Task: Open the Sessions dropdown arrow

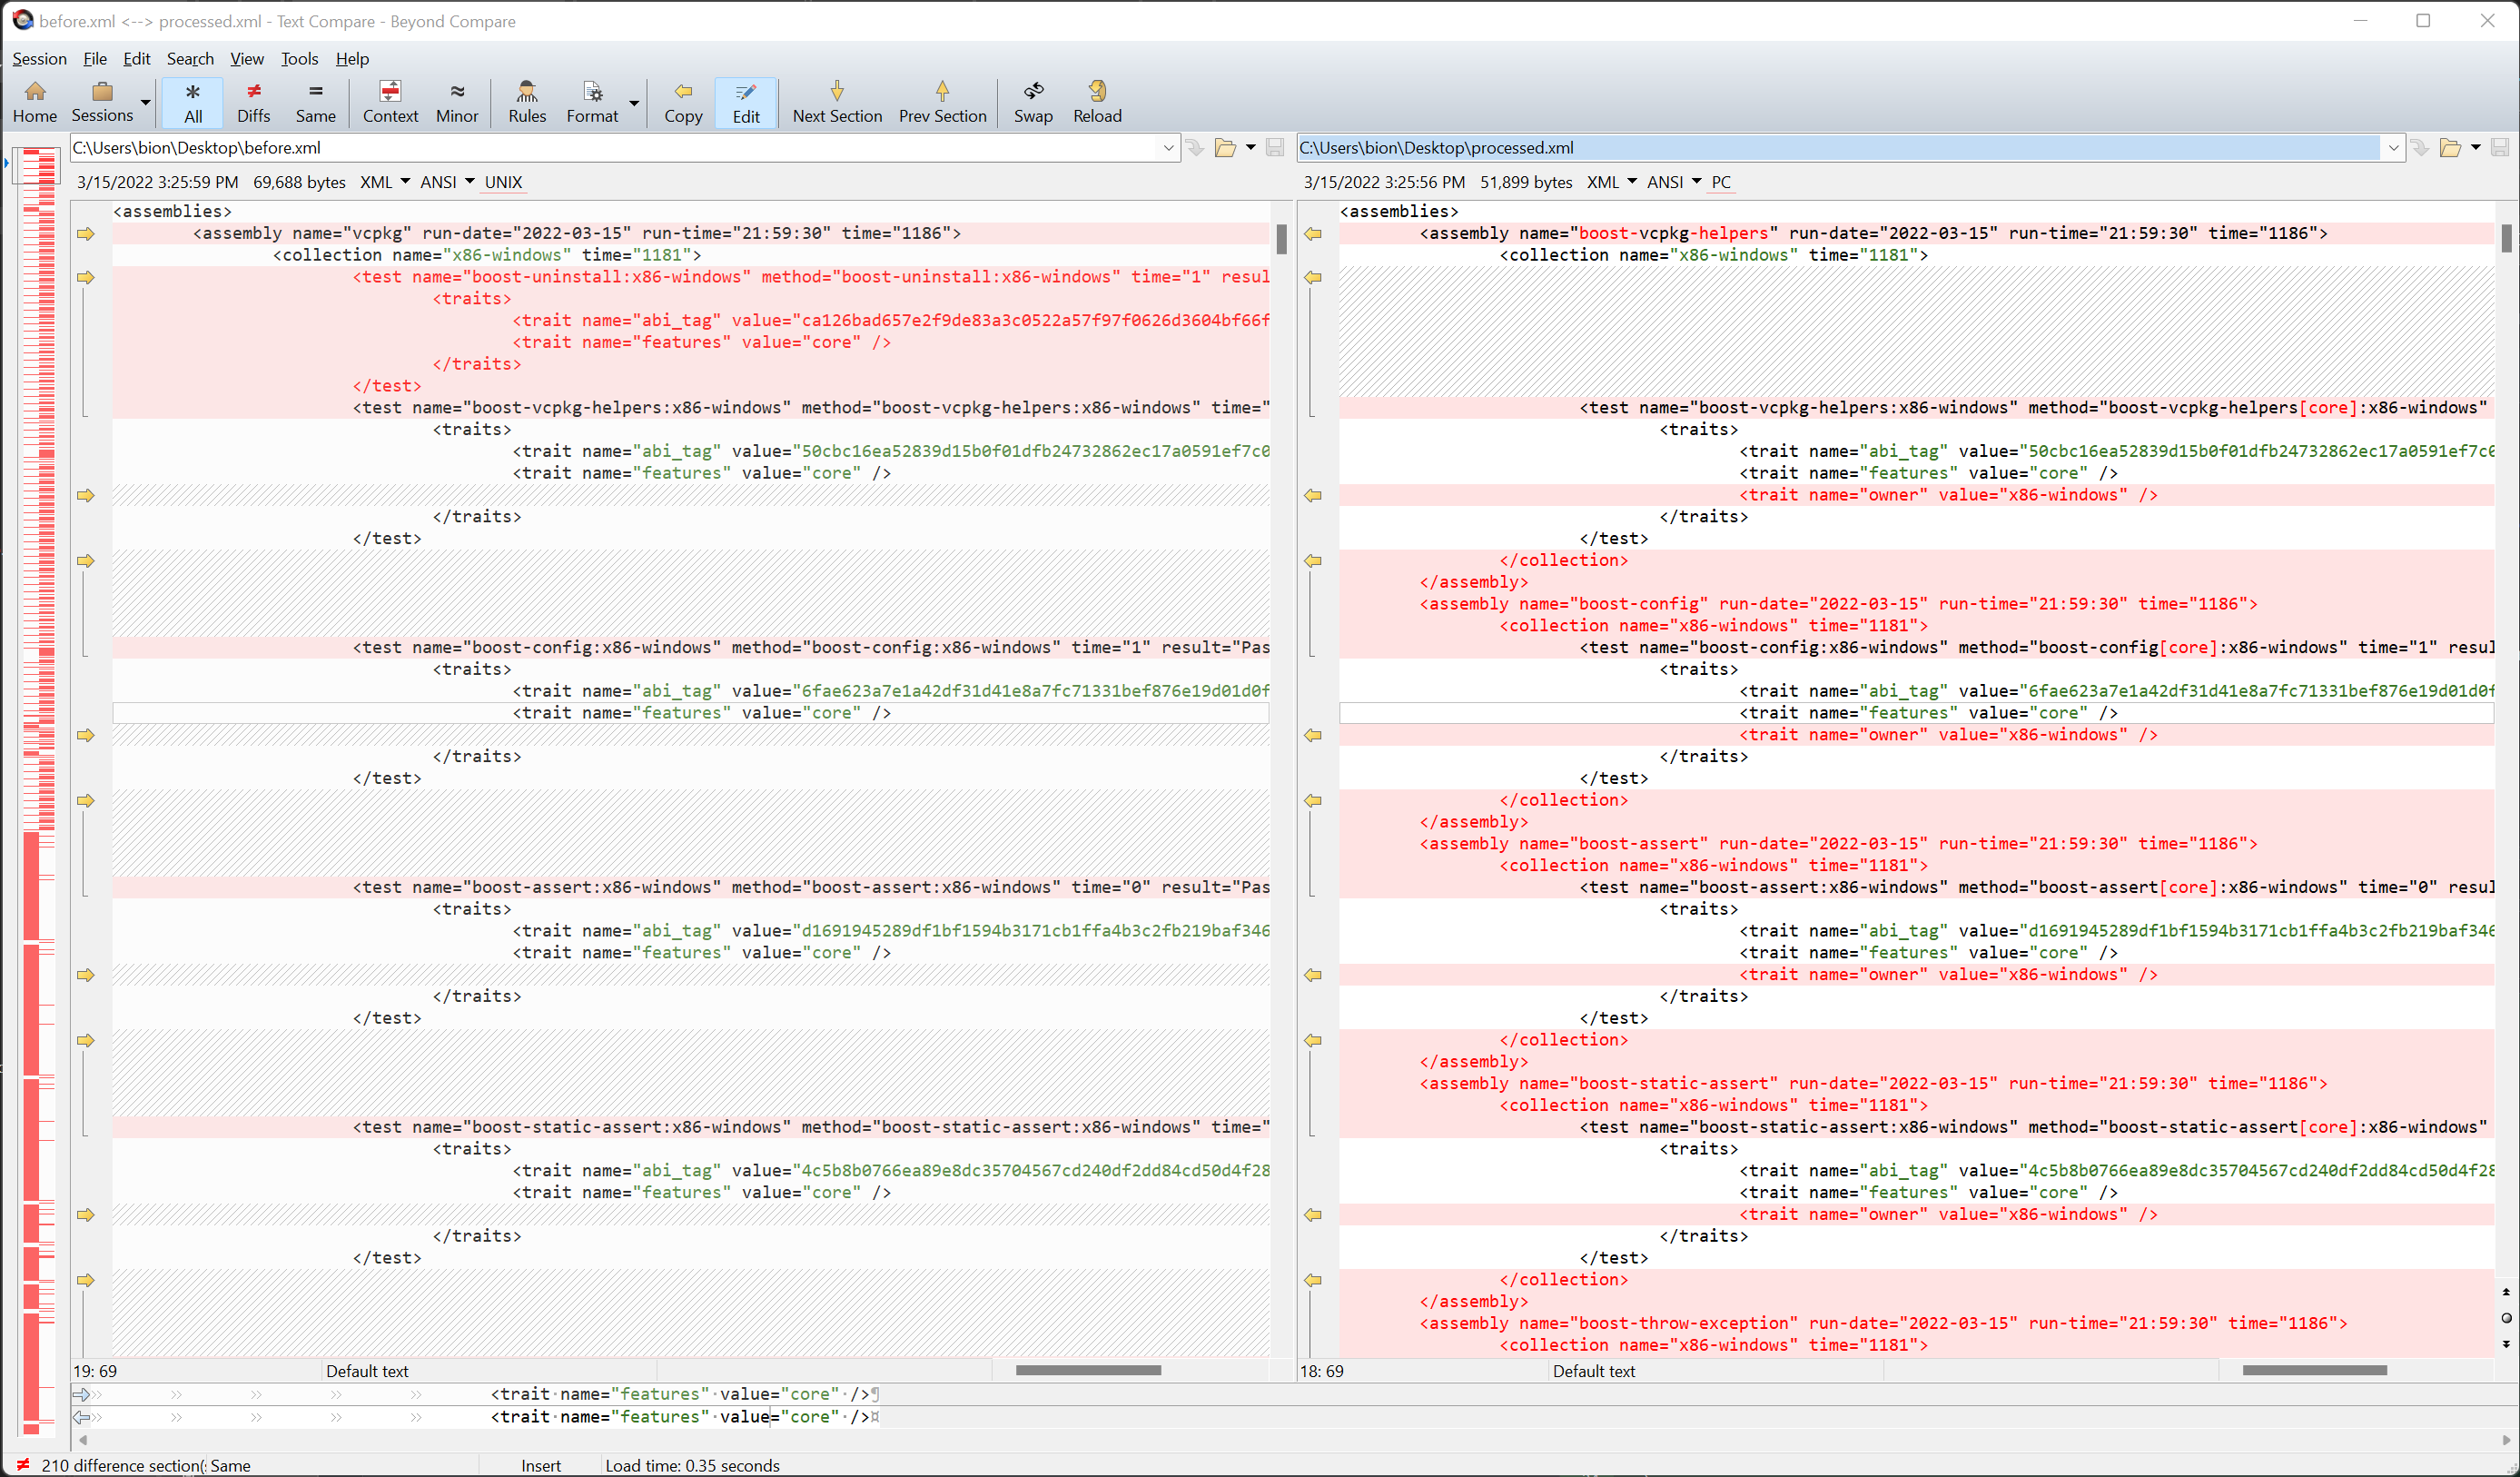Action: pyautogui.click(x=146, y=102)
